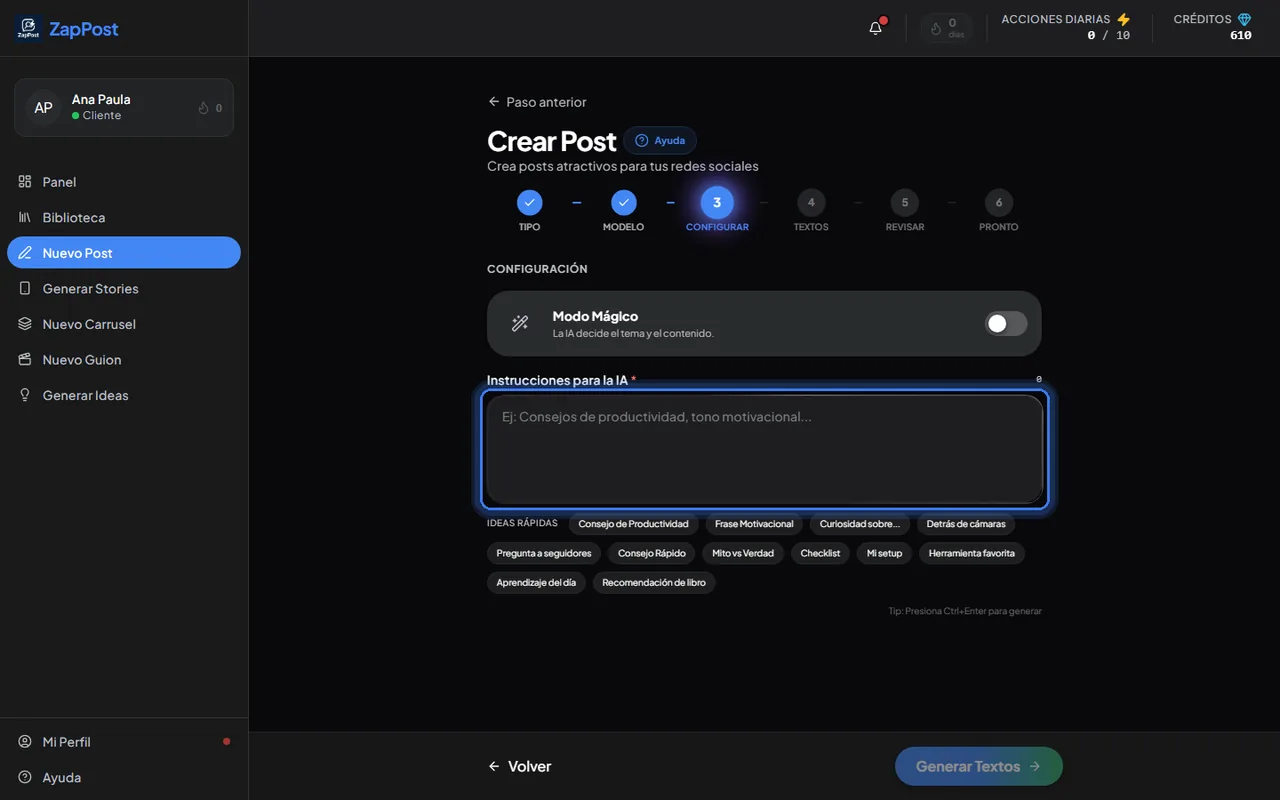The width and height of the screenshot is (1280, 800).
Task: Click the daily actions lightning icon
Action: tap(1123, 20)
